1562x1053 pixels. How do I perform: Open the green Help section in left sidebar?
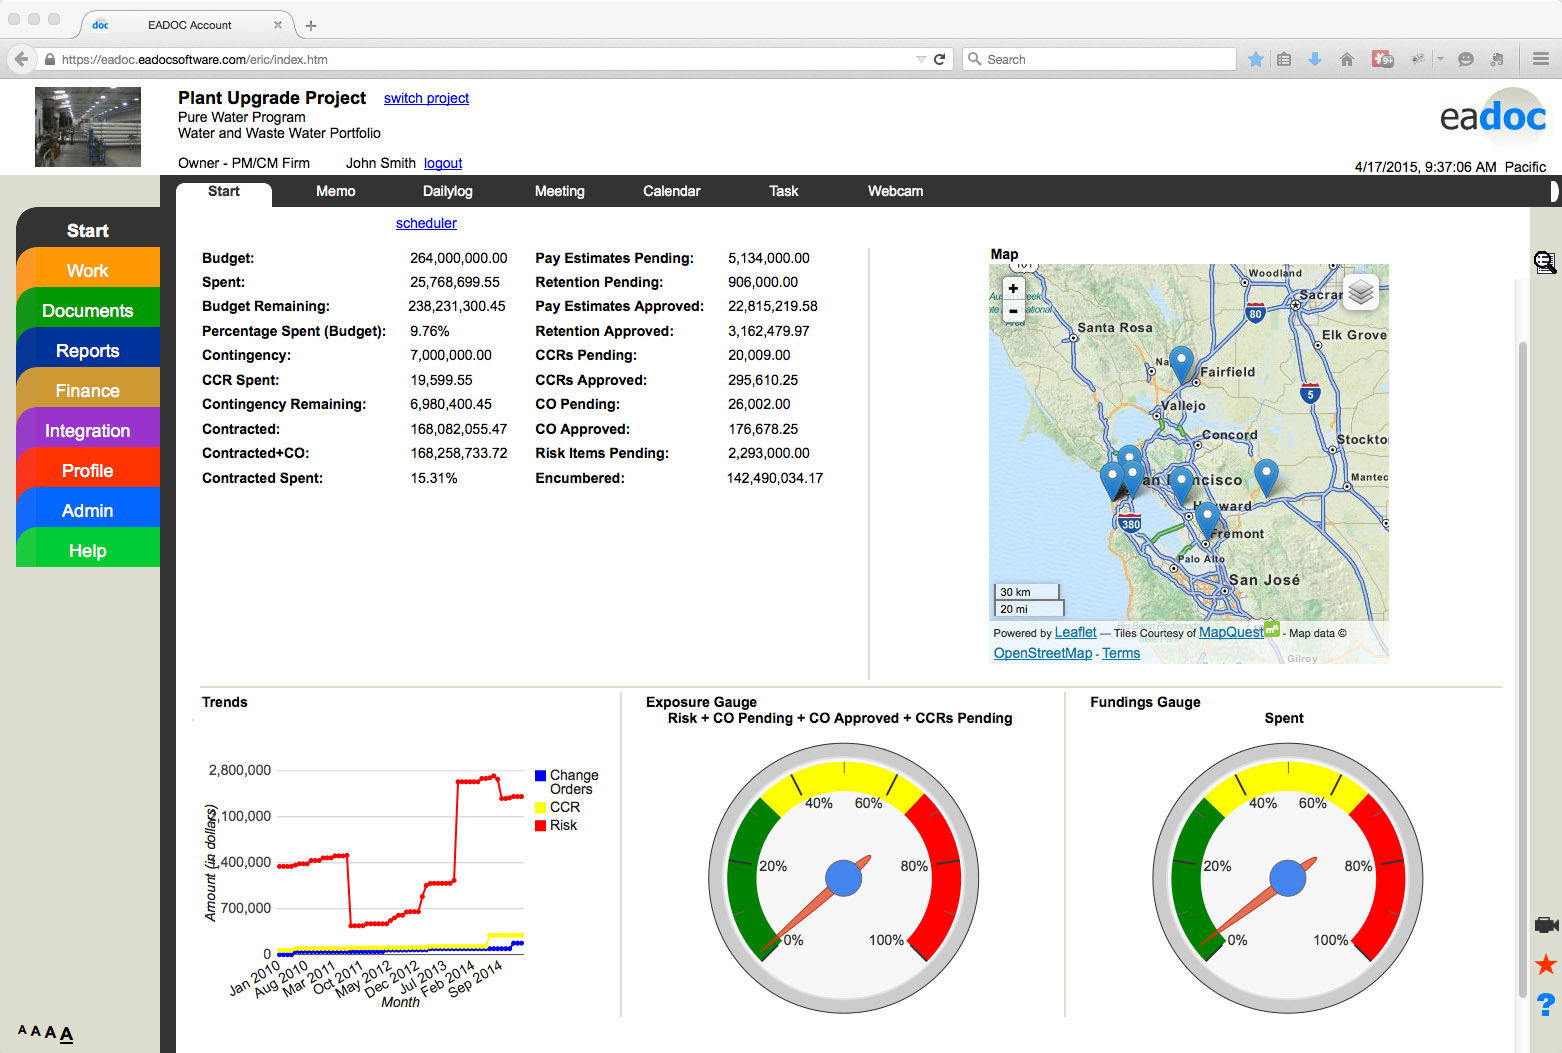(88, 550)
